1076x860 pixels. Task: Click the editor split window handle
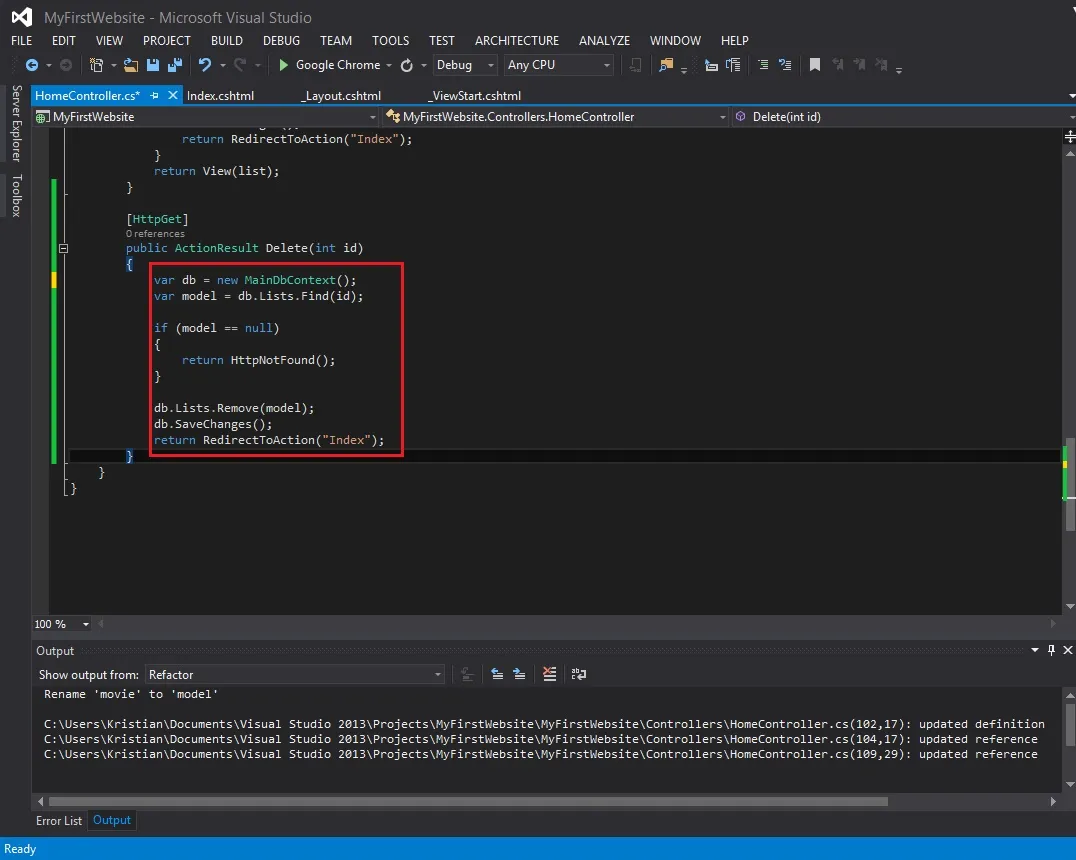point(1070,137)
